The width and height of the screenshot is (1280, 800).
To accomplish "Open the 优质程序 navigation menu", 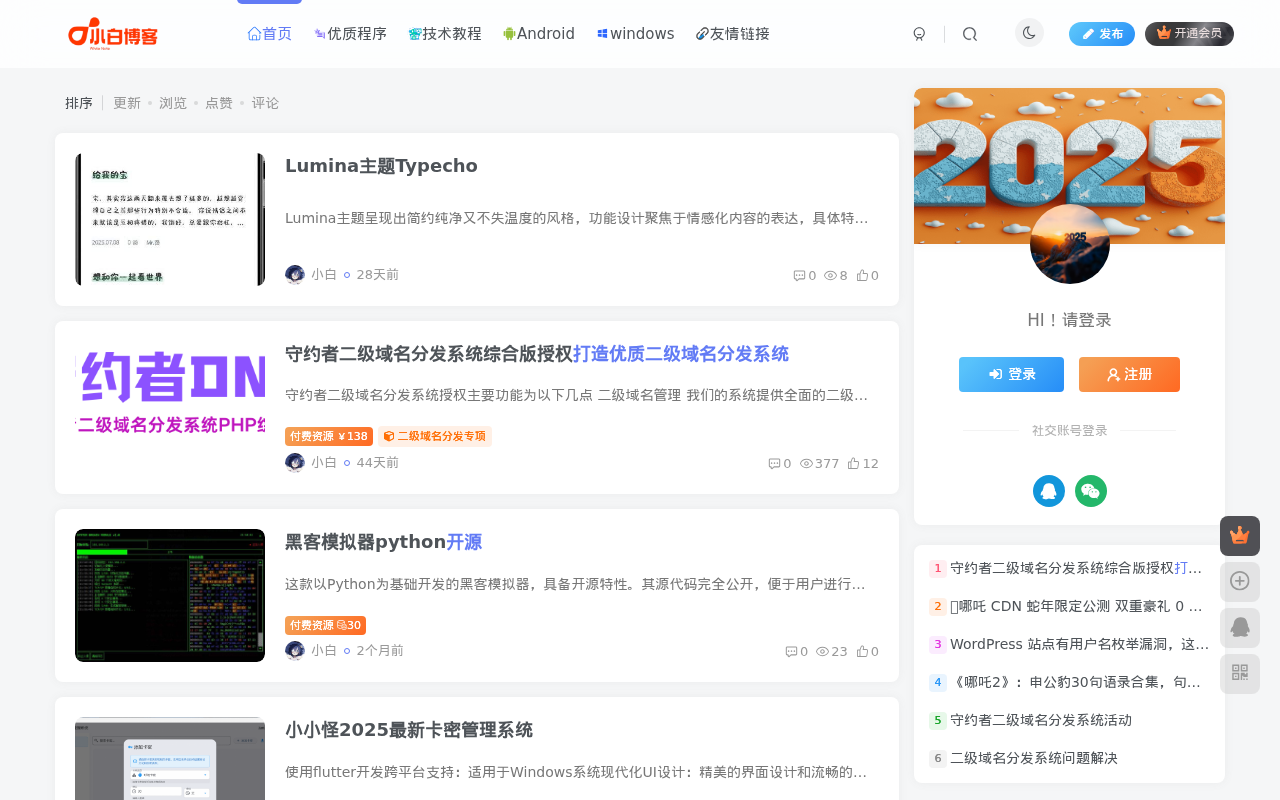I will tap(350, 34).
